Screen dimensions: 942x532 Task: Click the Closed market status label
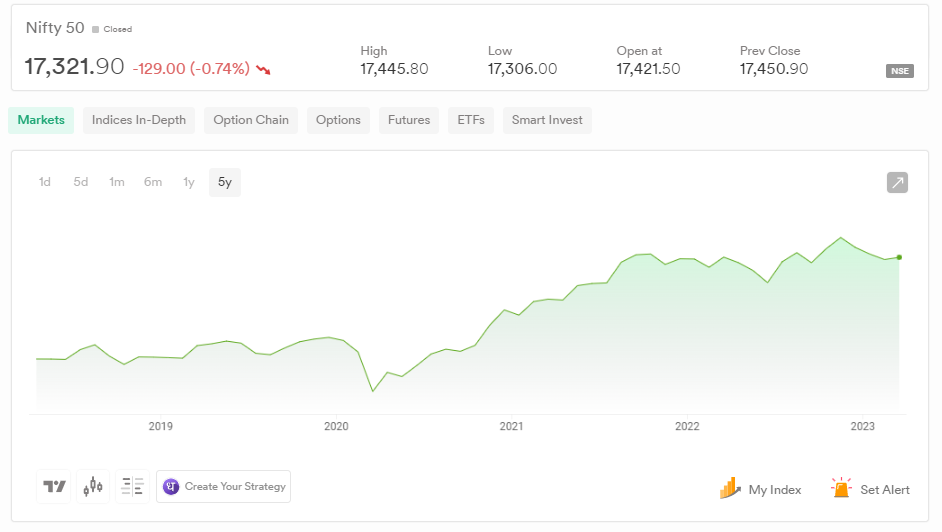click(x=118, y=29)
